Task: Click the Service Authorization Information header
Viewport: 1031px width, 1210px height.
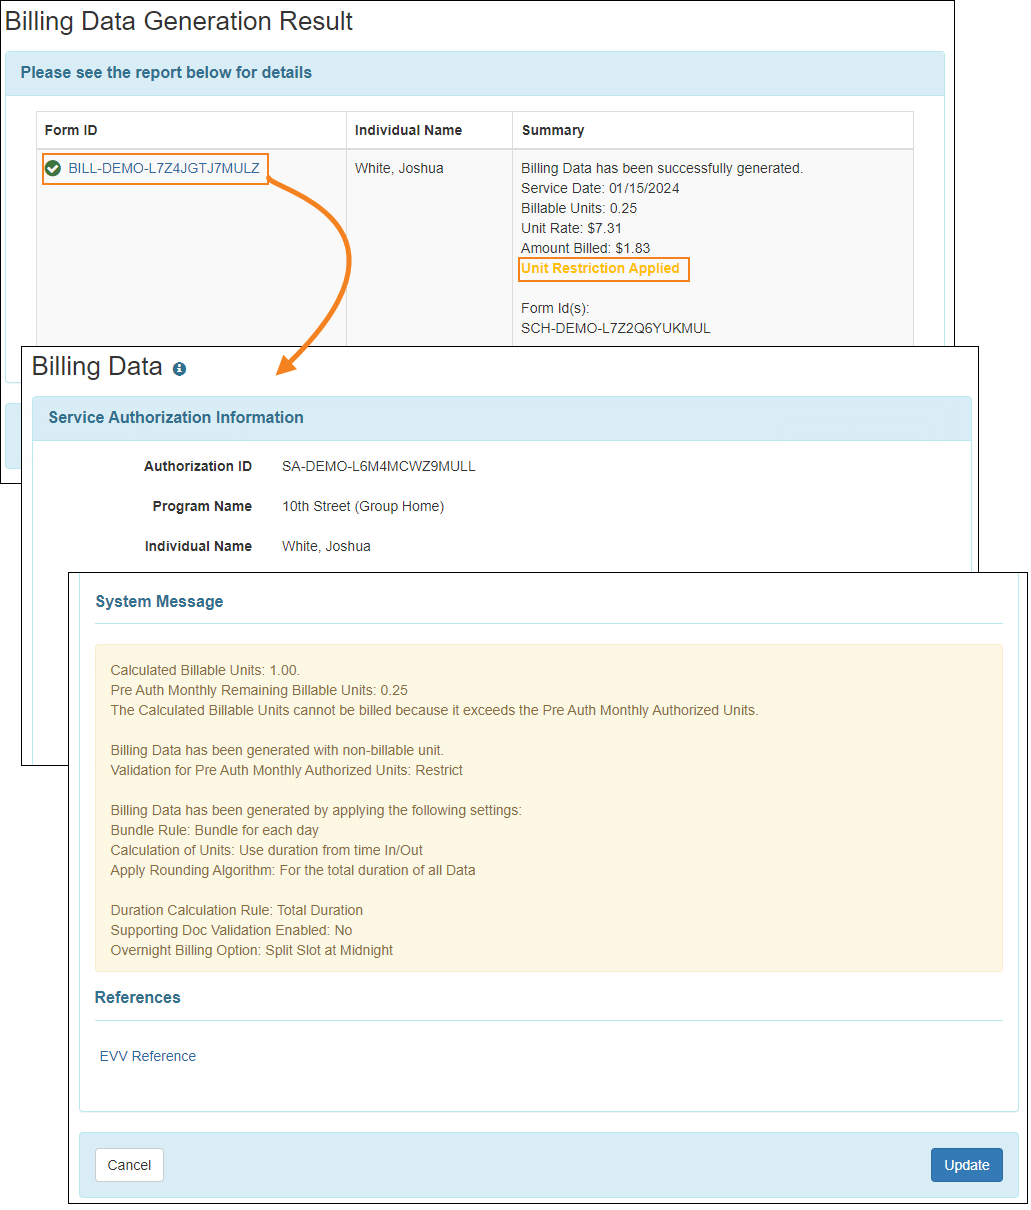Action: (176, 417)
